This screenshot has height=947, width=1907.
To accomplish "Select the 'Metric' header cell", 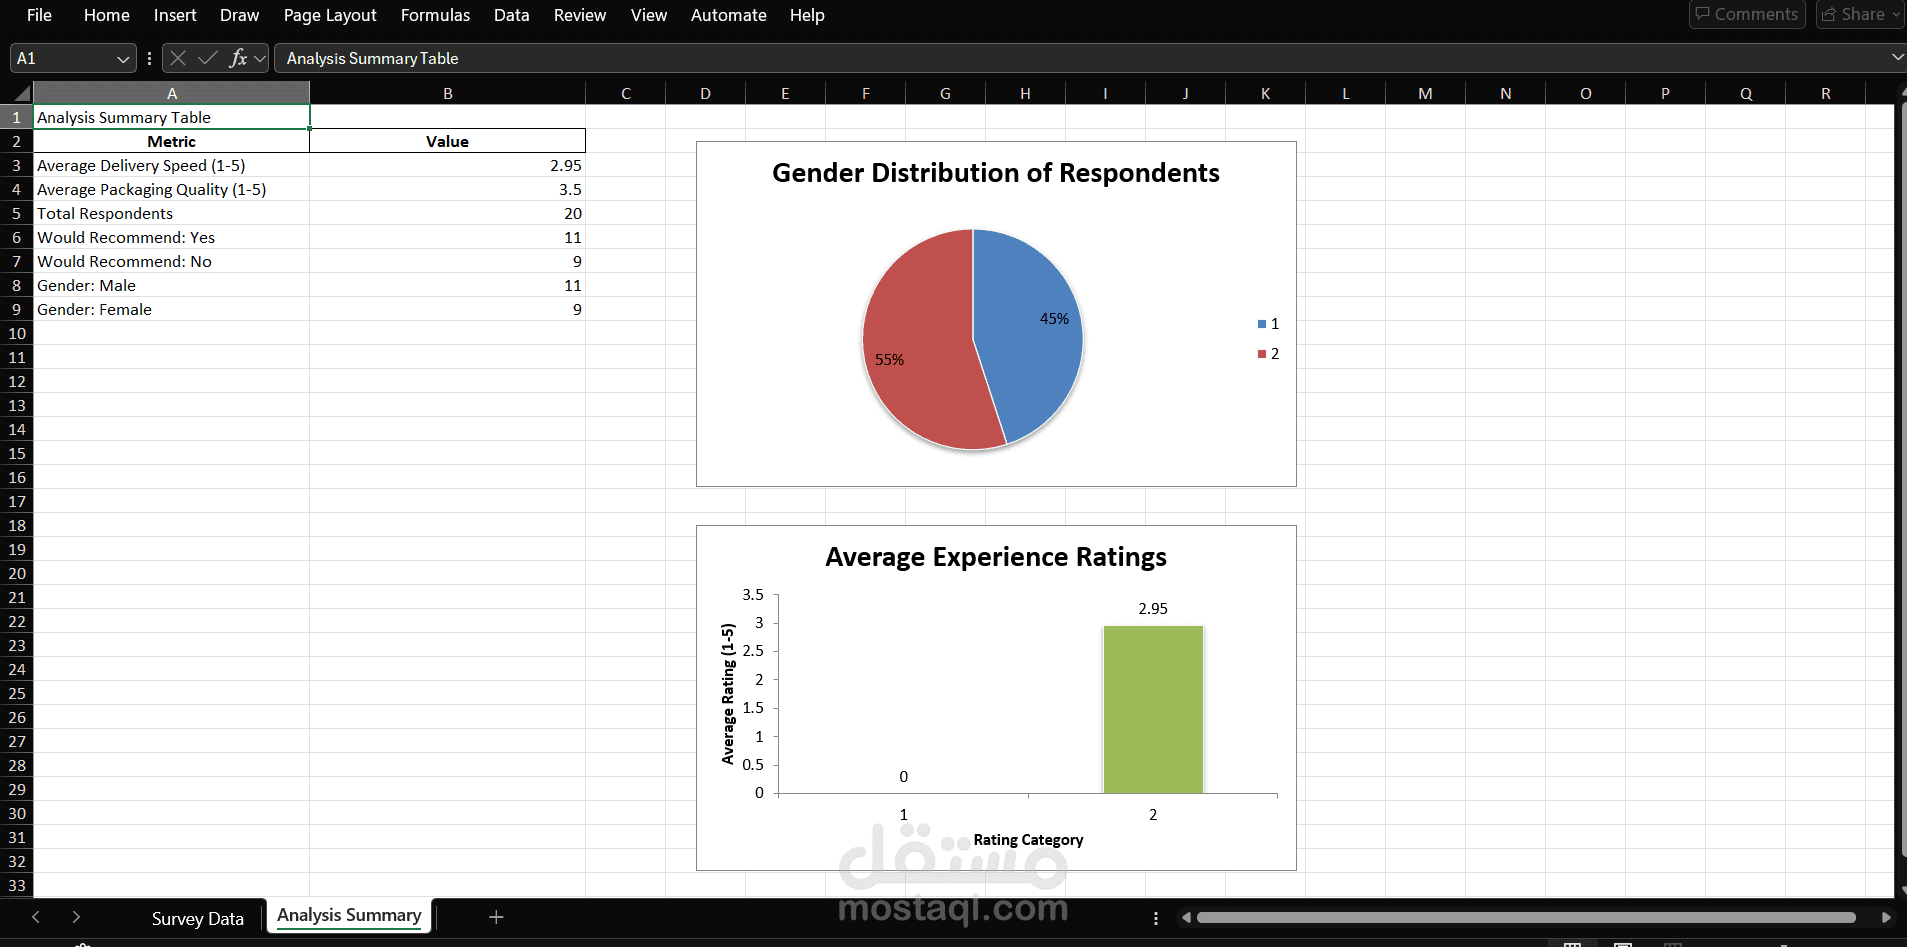I will coord(171,141).
